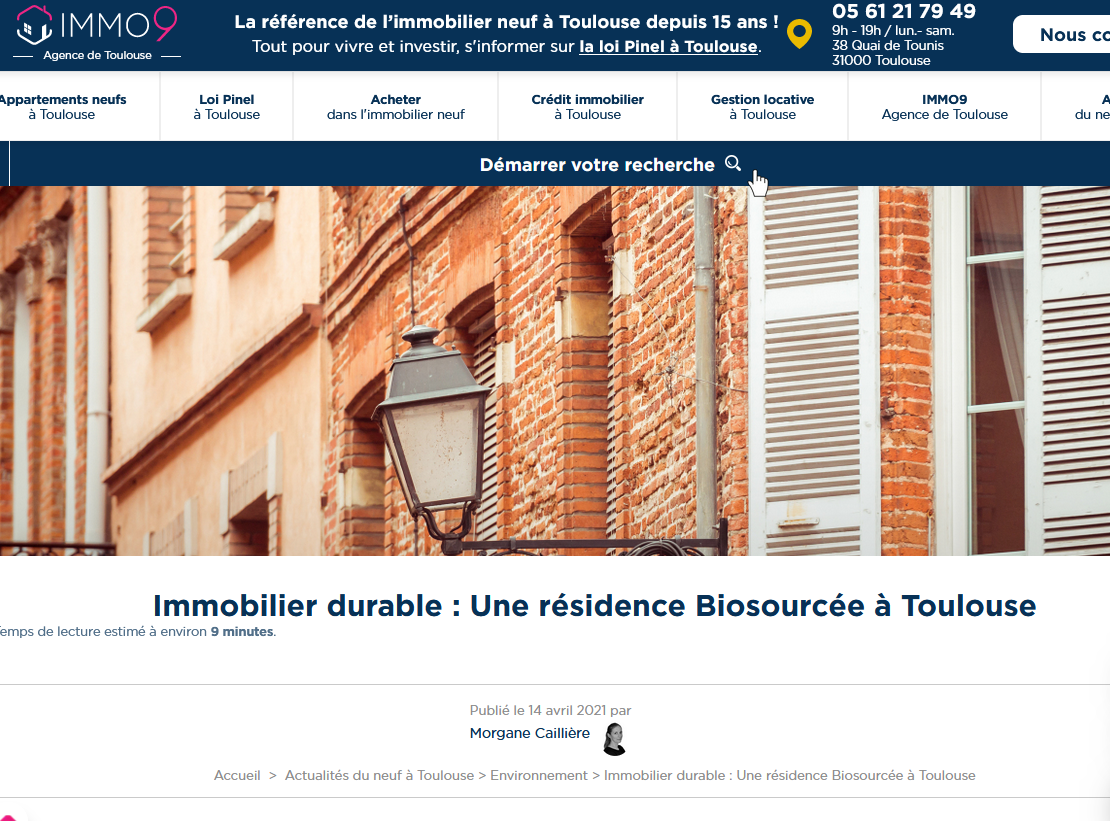Click the postal line "31000 Toulouse"
Viewport: 1110px width, 821px height.
point(881,60)
